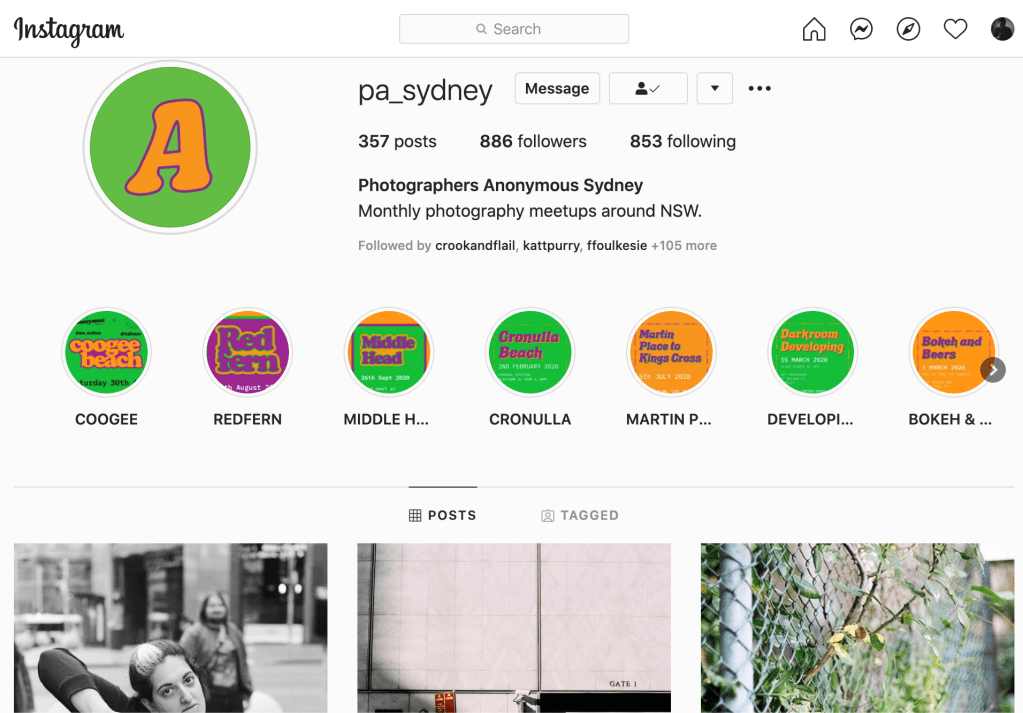The height and width of the screenshot is (713, 1023).
Task: Click the Instagram logo
Action: tap(69, 30)
